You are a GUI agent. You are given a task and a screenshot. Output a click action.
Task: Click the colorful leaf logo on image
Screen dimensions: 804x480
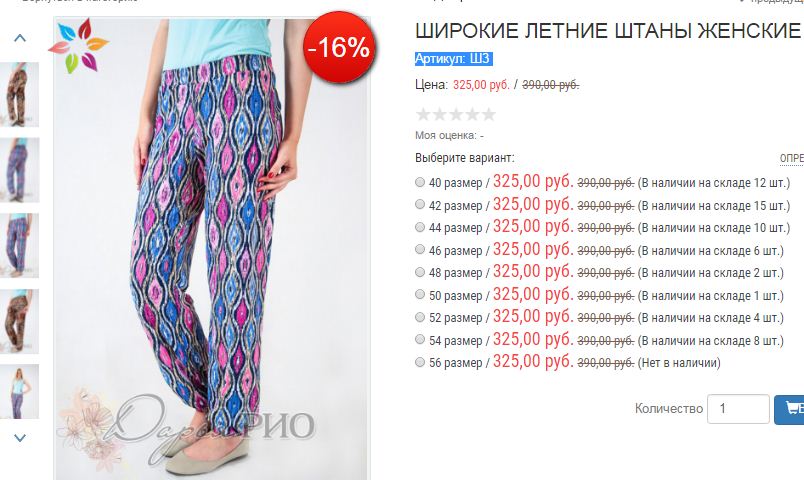coord(78,45)
